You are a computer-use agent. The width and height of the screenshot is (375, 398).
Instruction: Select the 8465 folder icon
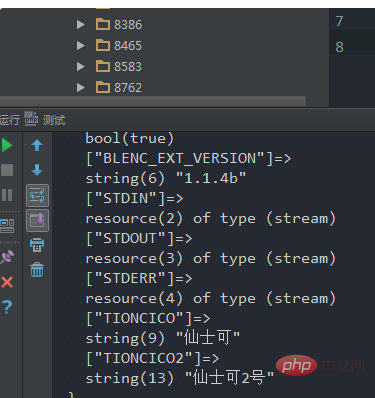coord(103,45)
